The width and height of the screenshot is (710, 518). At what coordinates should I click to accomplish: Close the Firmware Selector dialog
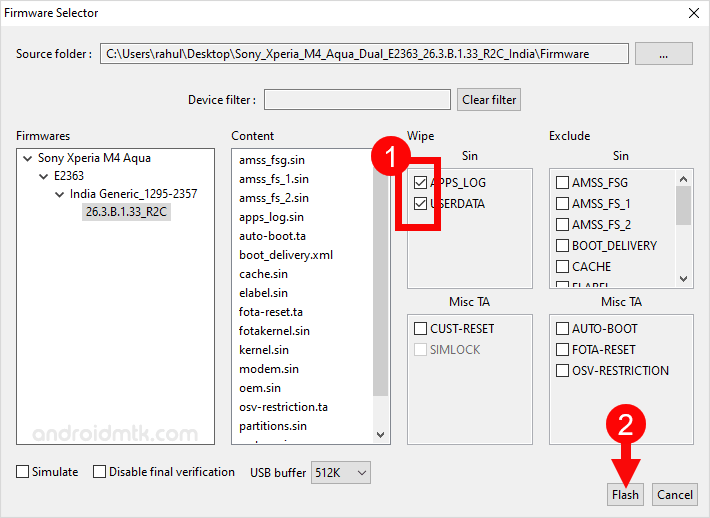click(x=694, y=13)
